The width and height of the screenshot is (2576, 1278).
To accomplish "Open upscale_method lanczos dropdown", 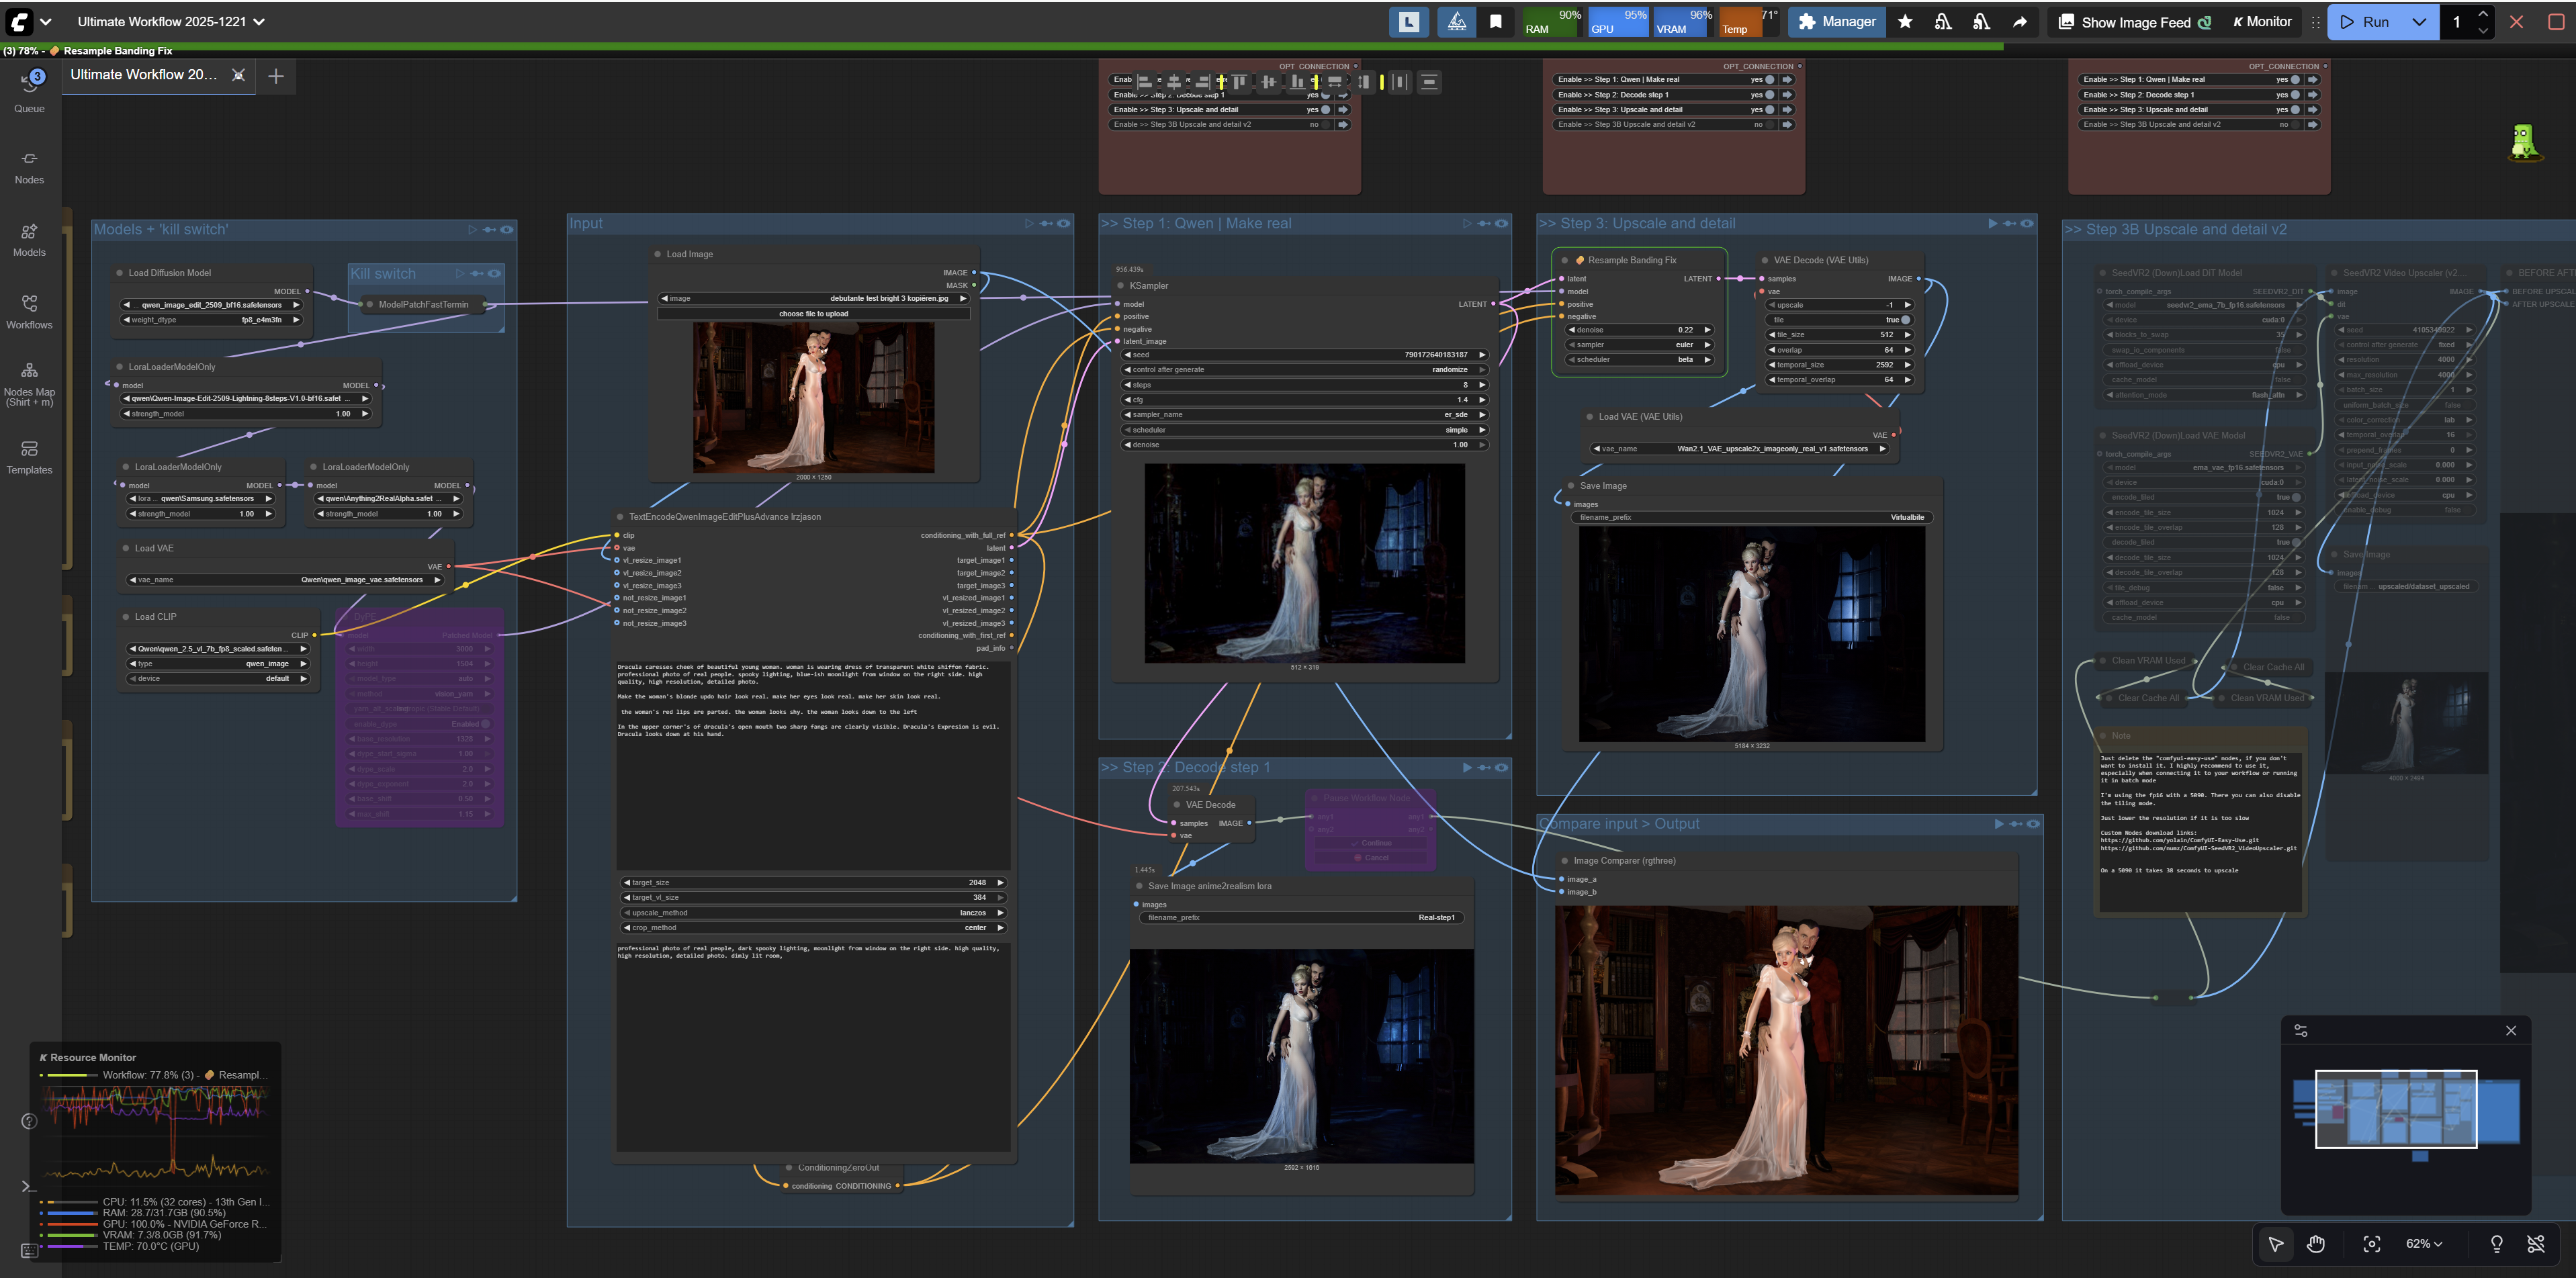I will [813, 913].
